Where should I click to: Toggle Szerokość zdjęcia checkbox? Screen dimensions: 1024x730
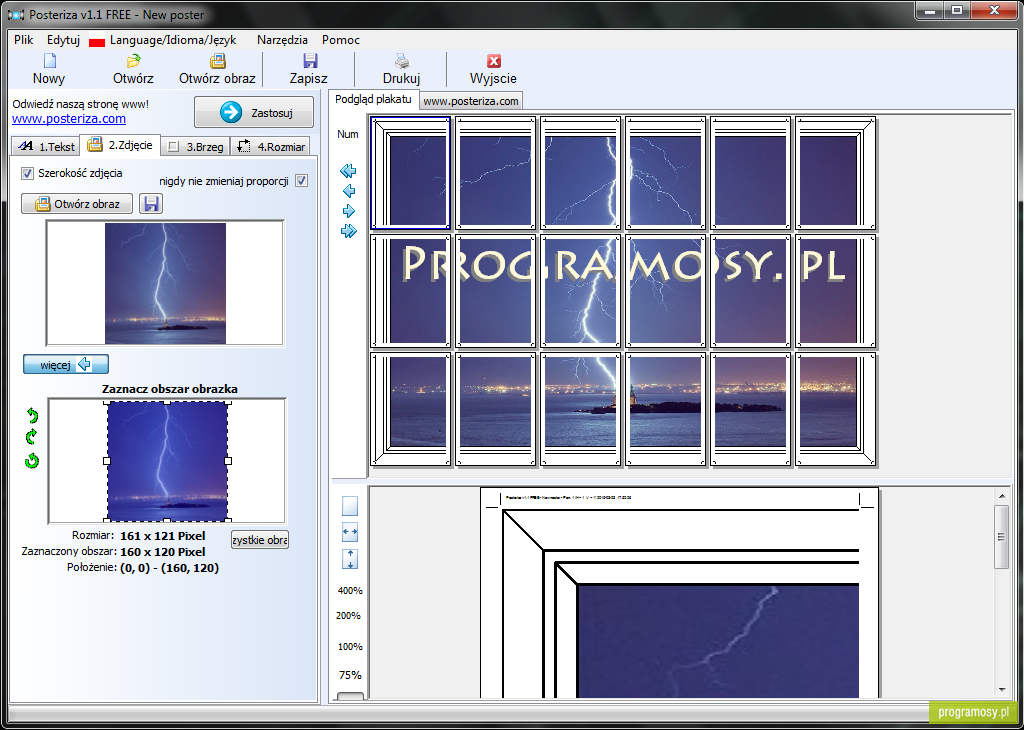pos(27,173)
